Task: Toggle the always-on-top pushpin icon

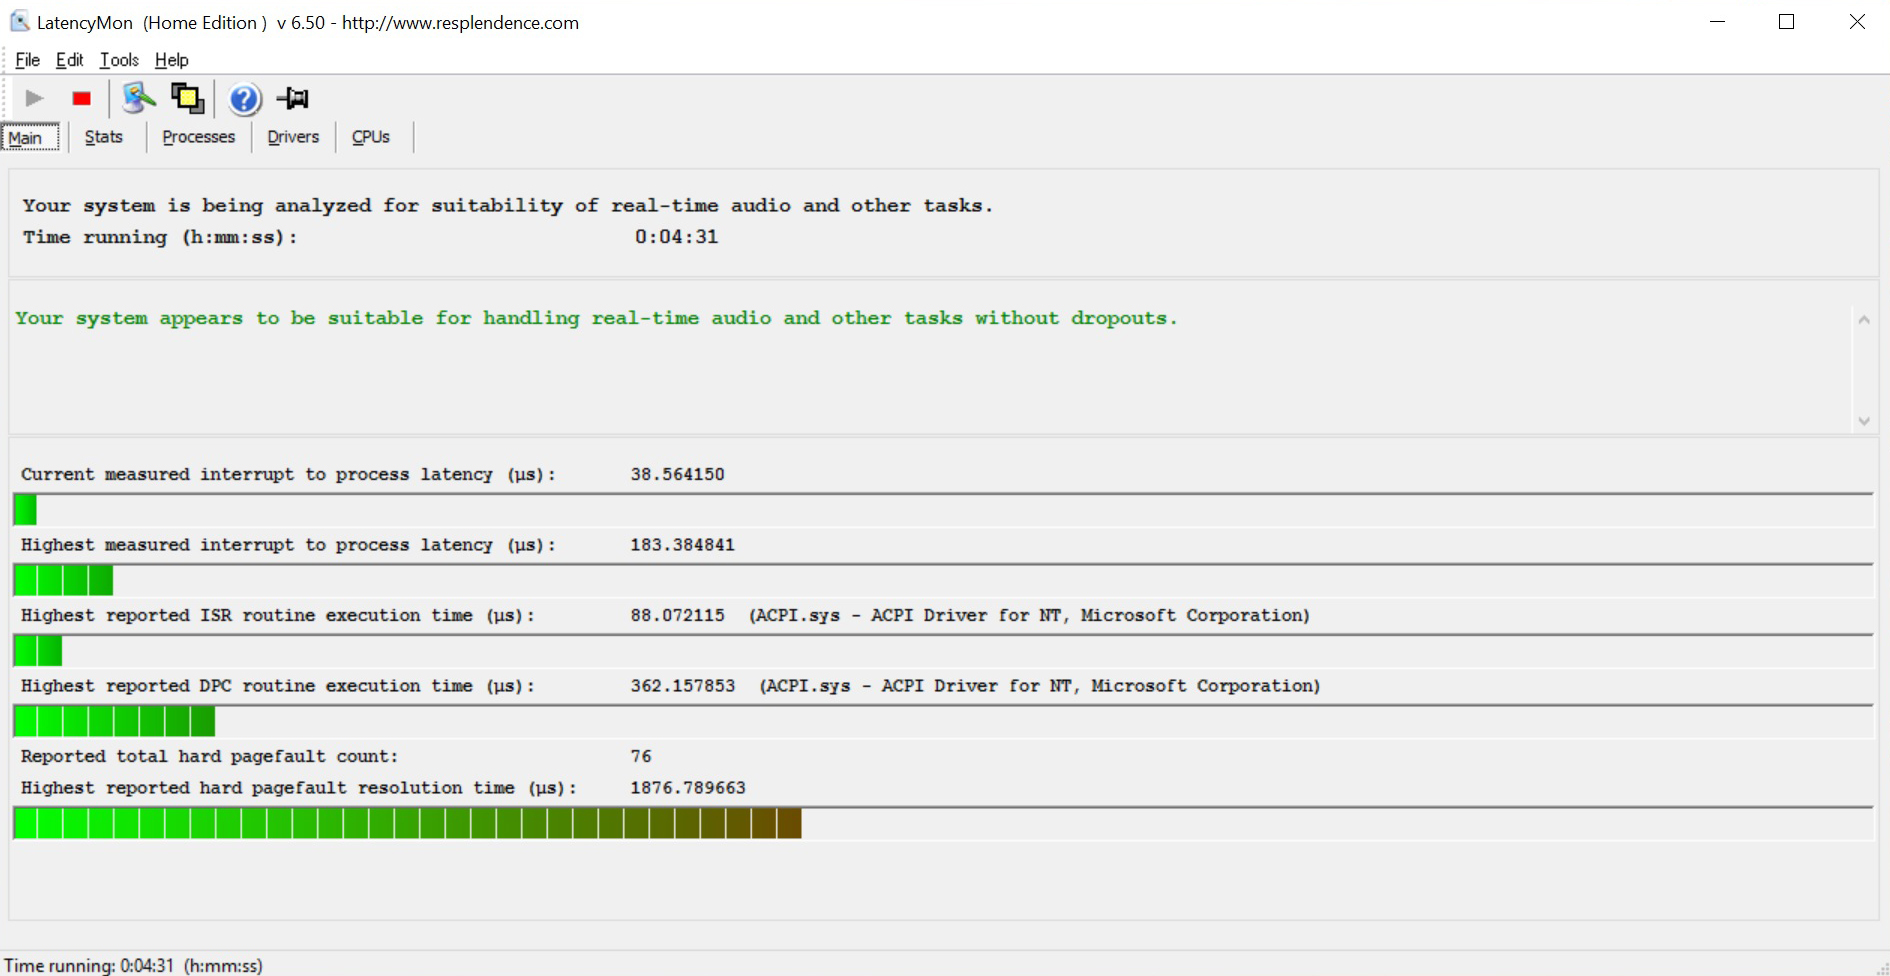Action: coord(293,98)
